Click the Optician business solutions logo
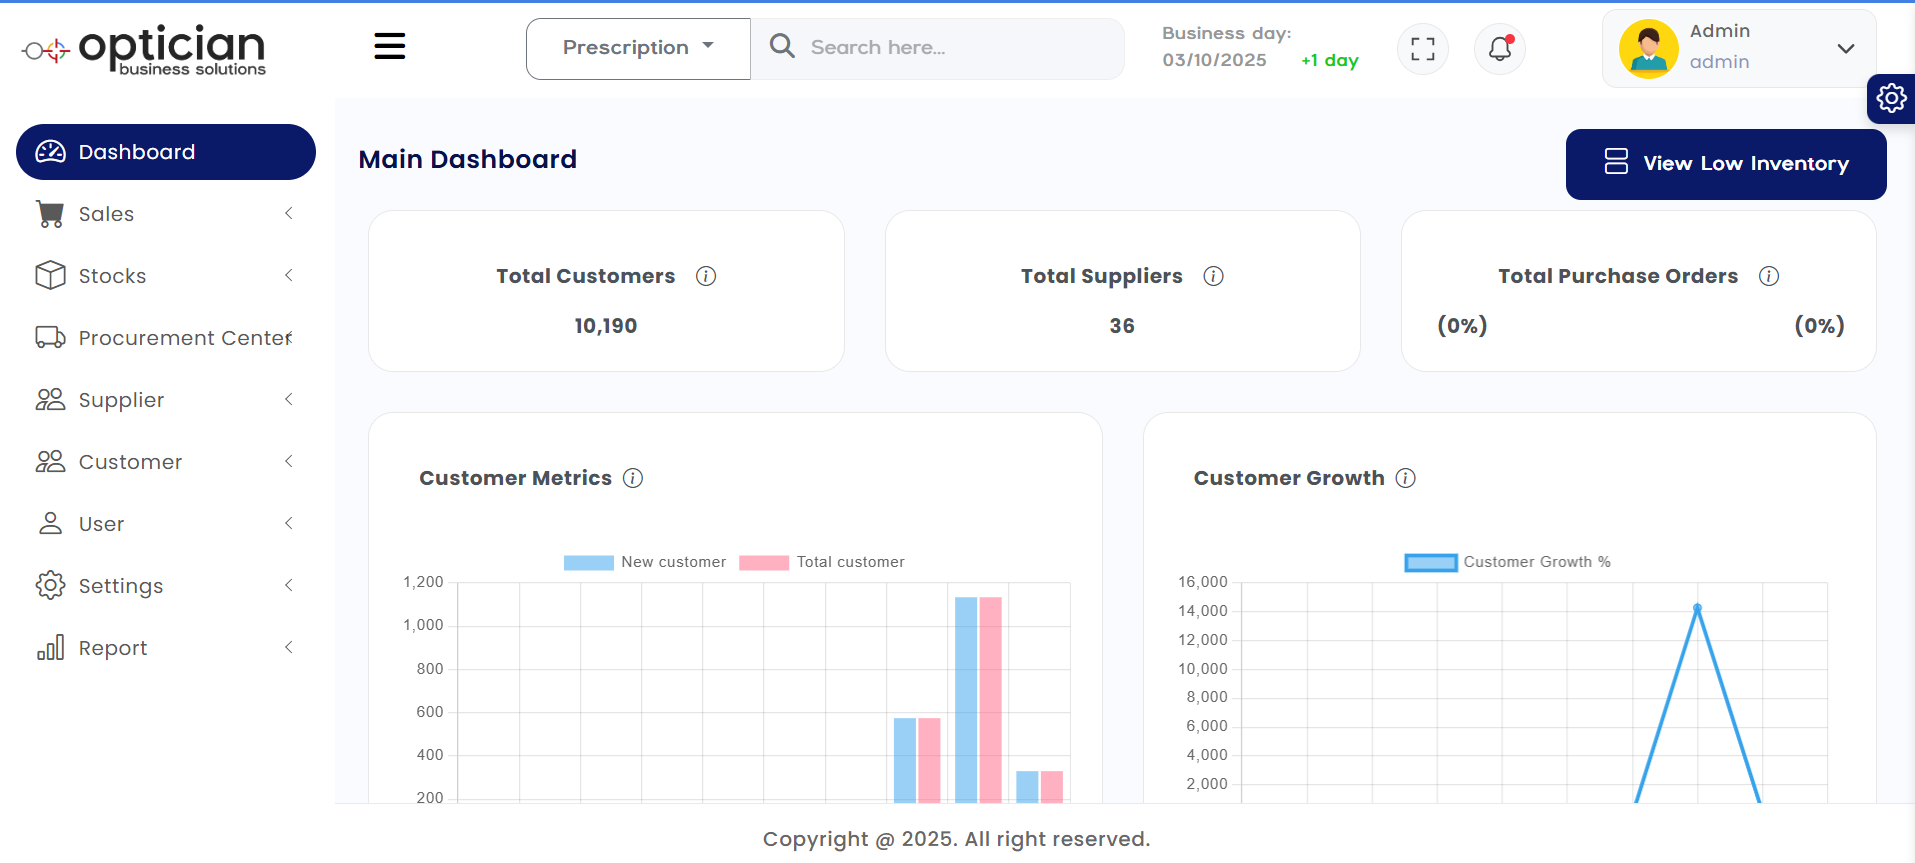 [x=145, y=49]
